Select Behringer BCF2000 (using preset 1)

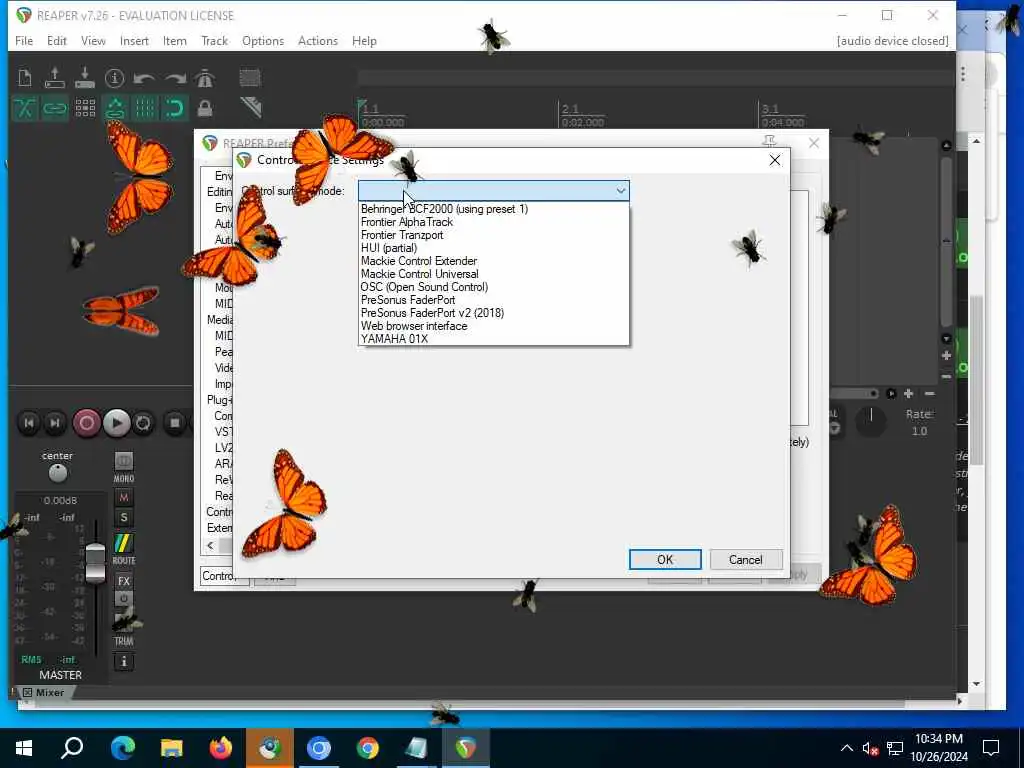494,209
